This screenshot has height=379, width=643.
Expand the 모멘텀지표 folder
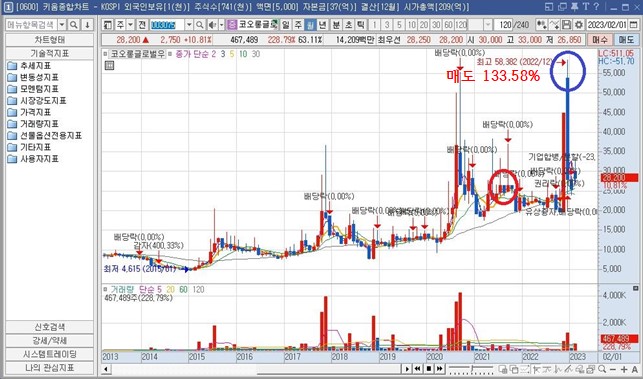(x=33, y=89)
